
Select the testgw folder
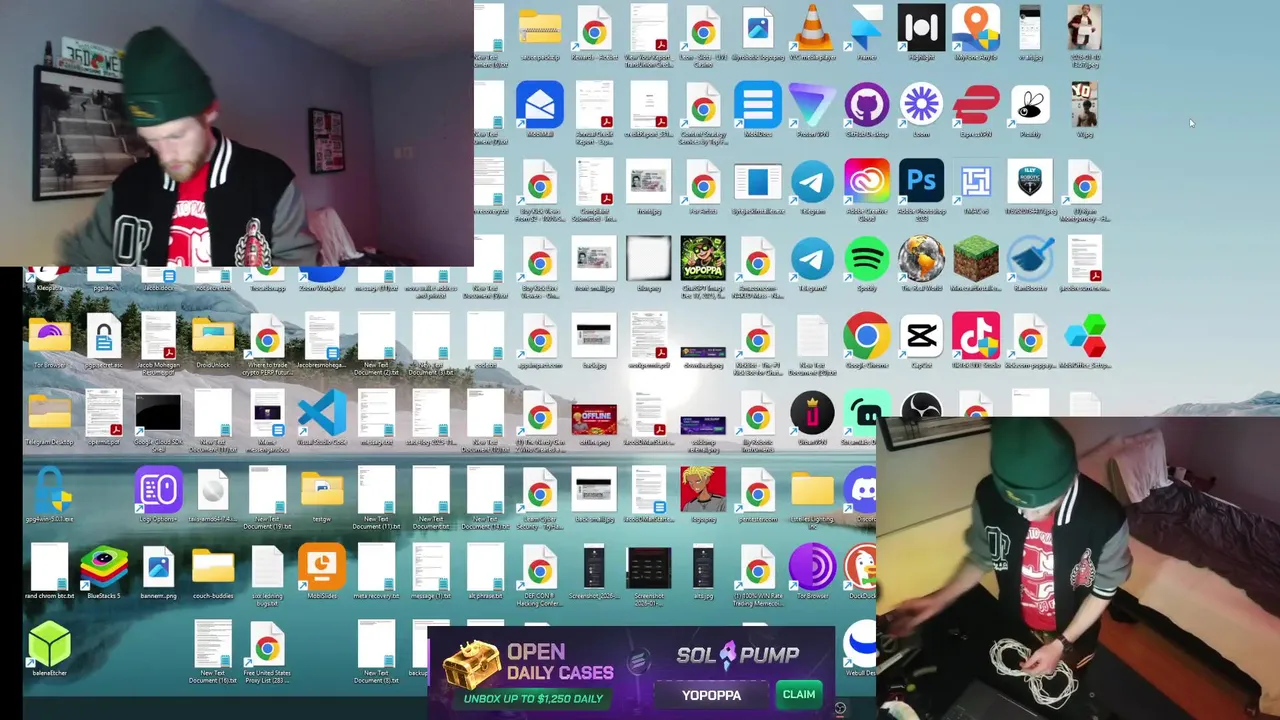coord(322,491)
